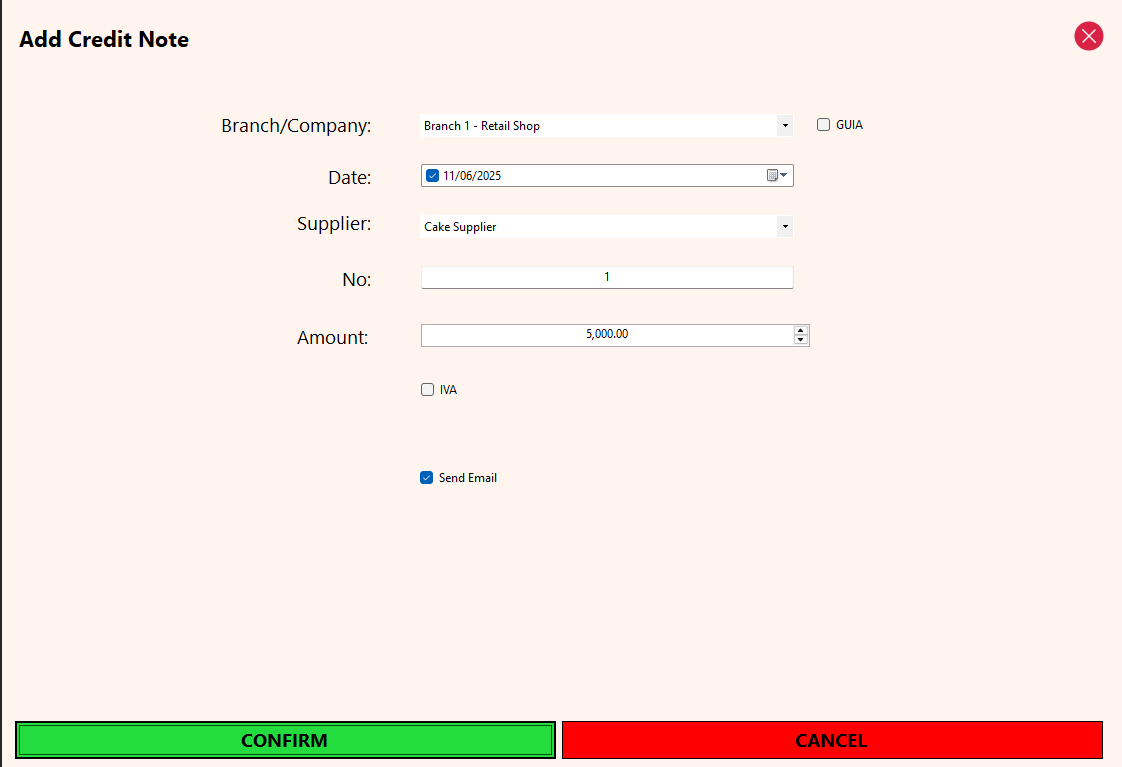The width and height of the screenshot is (1122, 767).
Task: Open the calendar picker in Date field
Action: point(777,175)
